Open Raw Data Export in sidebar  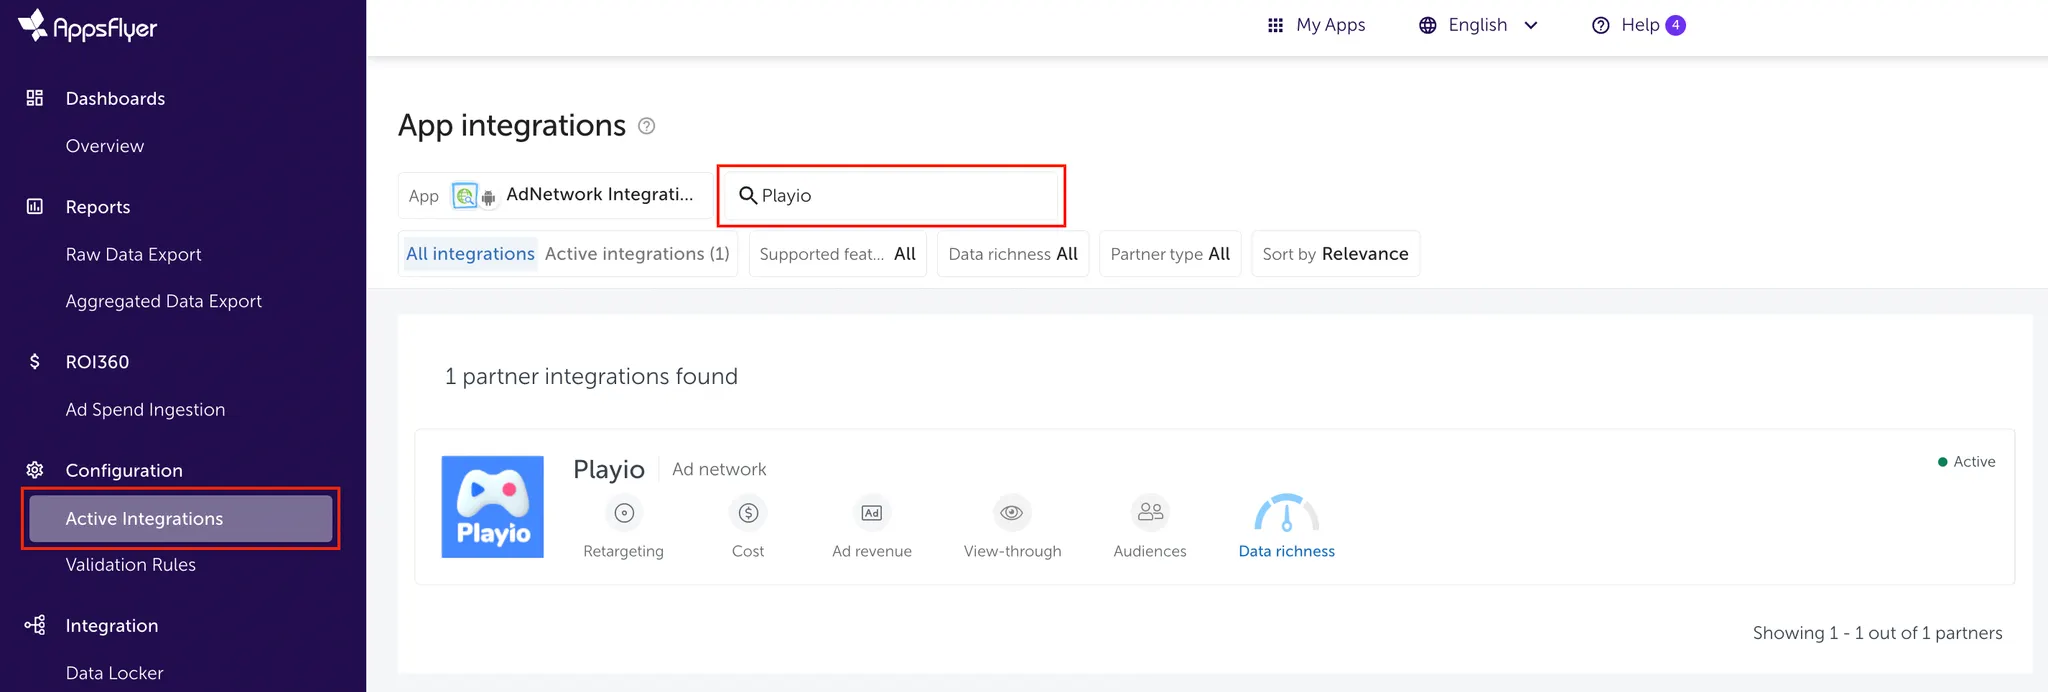pos(133,255)
